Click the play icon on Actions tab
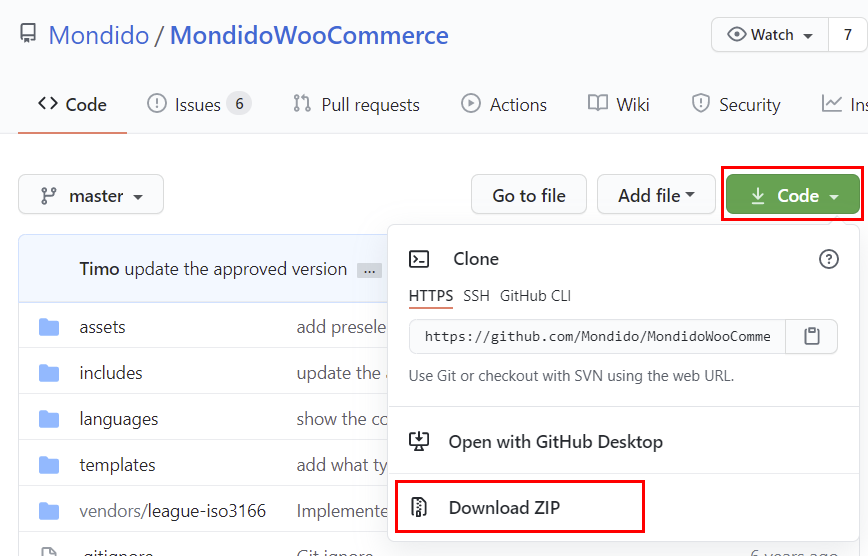868x556 pixels. click(471, 104)
